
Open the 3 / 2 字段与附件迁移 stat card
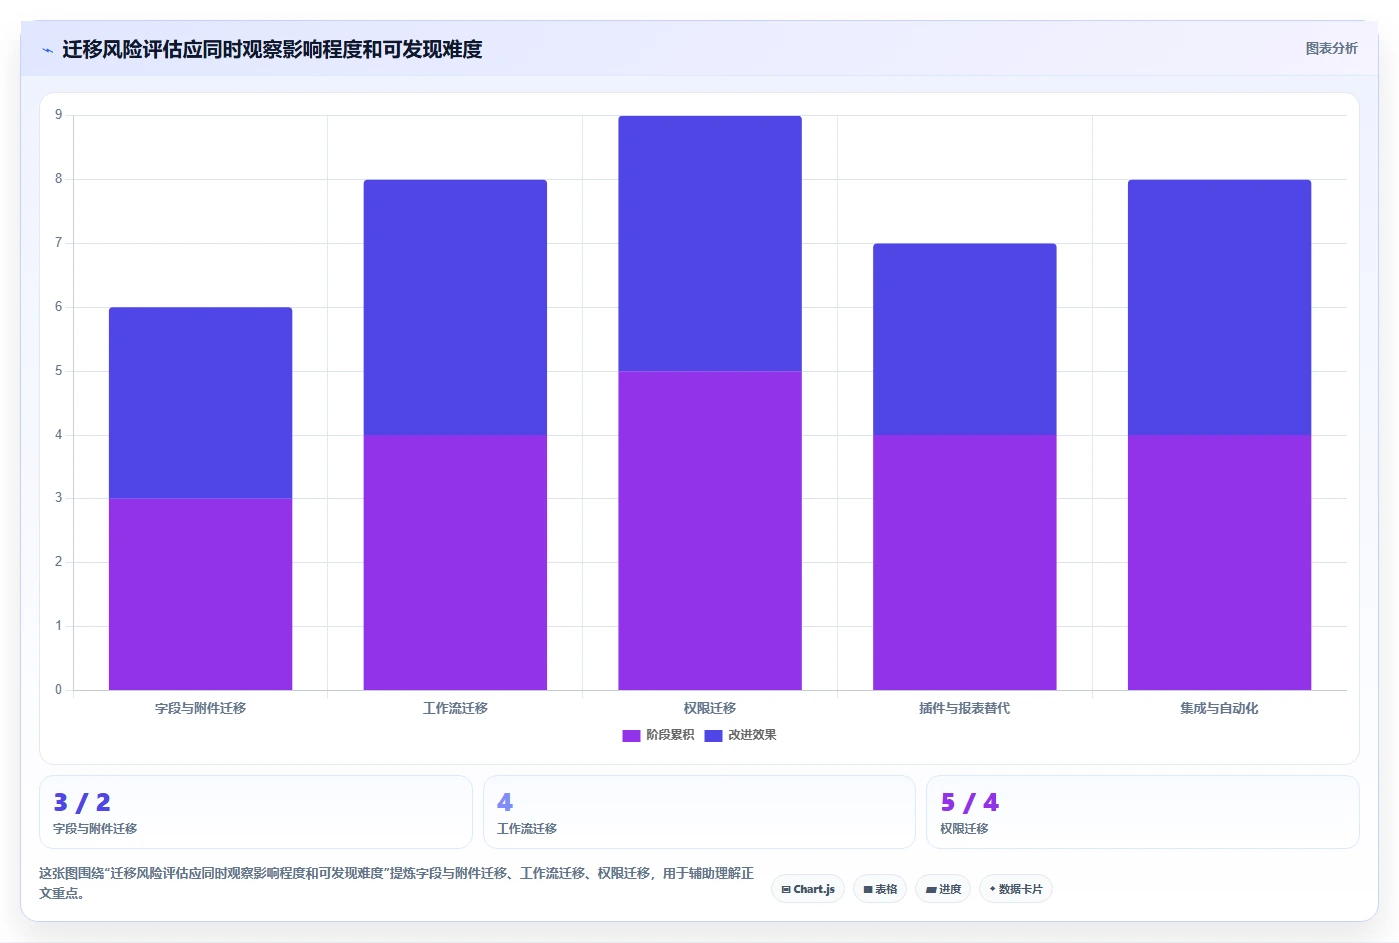point(256,812)
